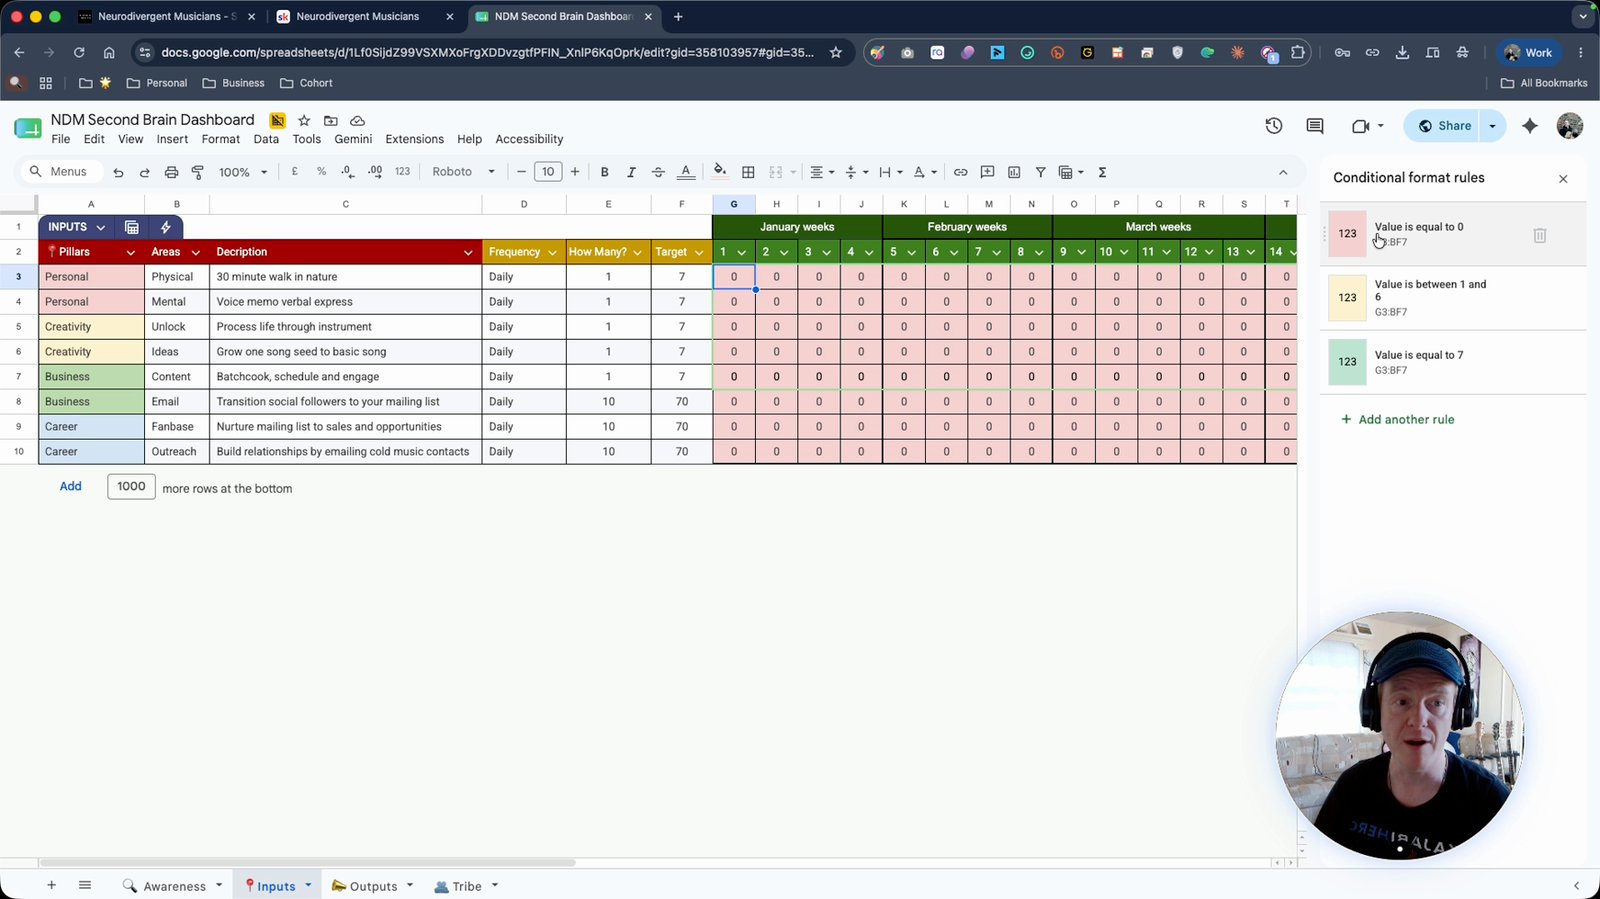Expand the Frequency column filter dropdown

pyautogui.click(x=552, y=253)
